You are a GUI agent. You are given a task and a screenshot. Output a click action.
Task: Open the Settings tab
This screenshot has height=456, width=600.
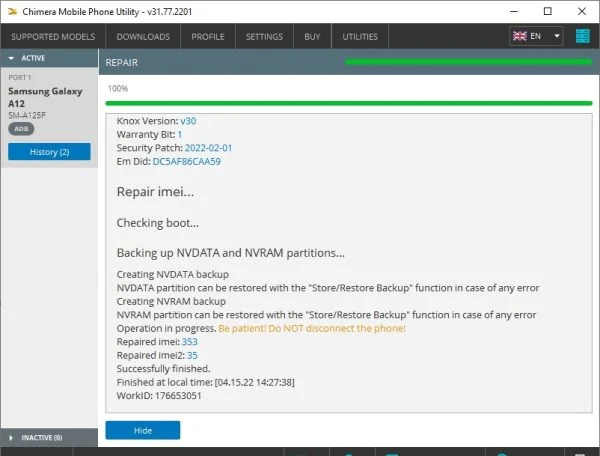coord(264,37)
